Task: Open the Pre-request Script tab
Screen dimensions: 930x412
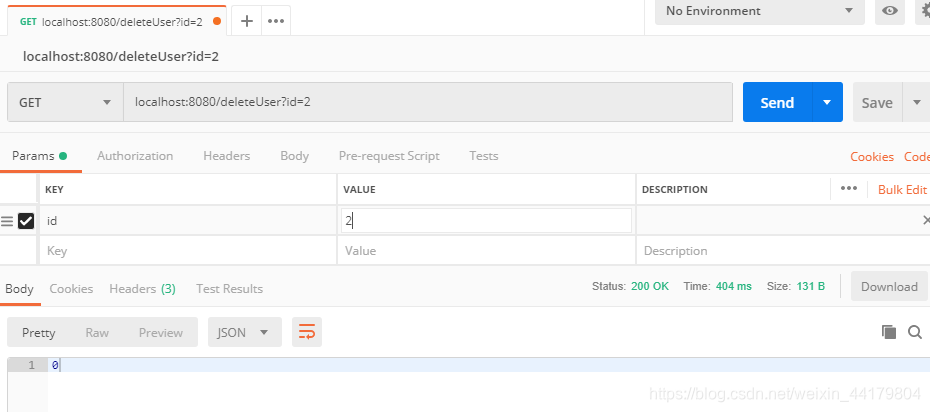Action: pyautogui.click(x=389, y=156)
